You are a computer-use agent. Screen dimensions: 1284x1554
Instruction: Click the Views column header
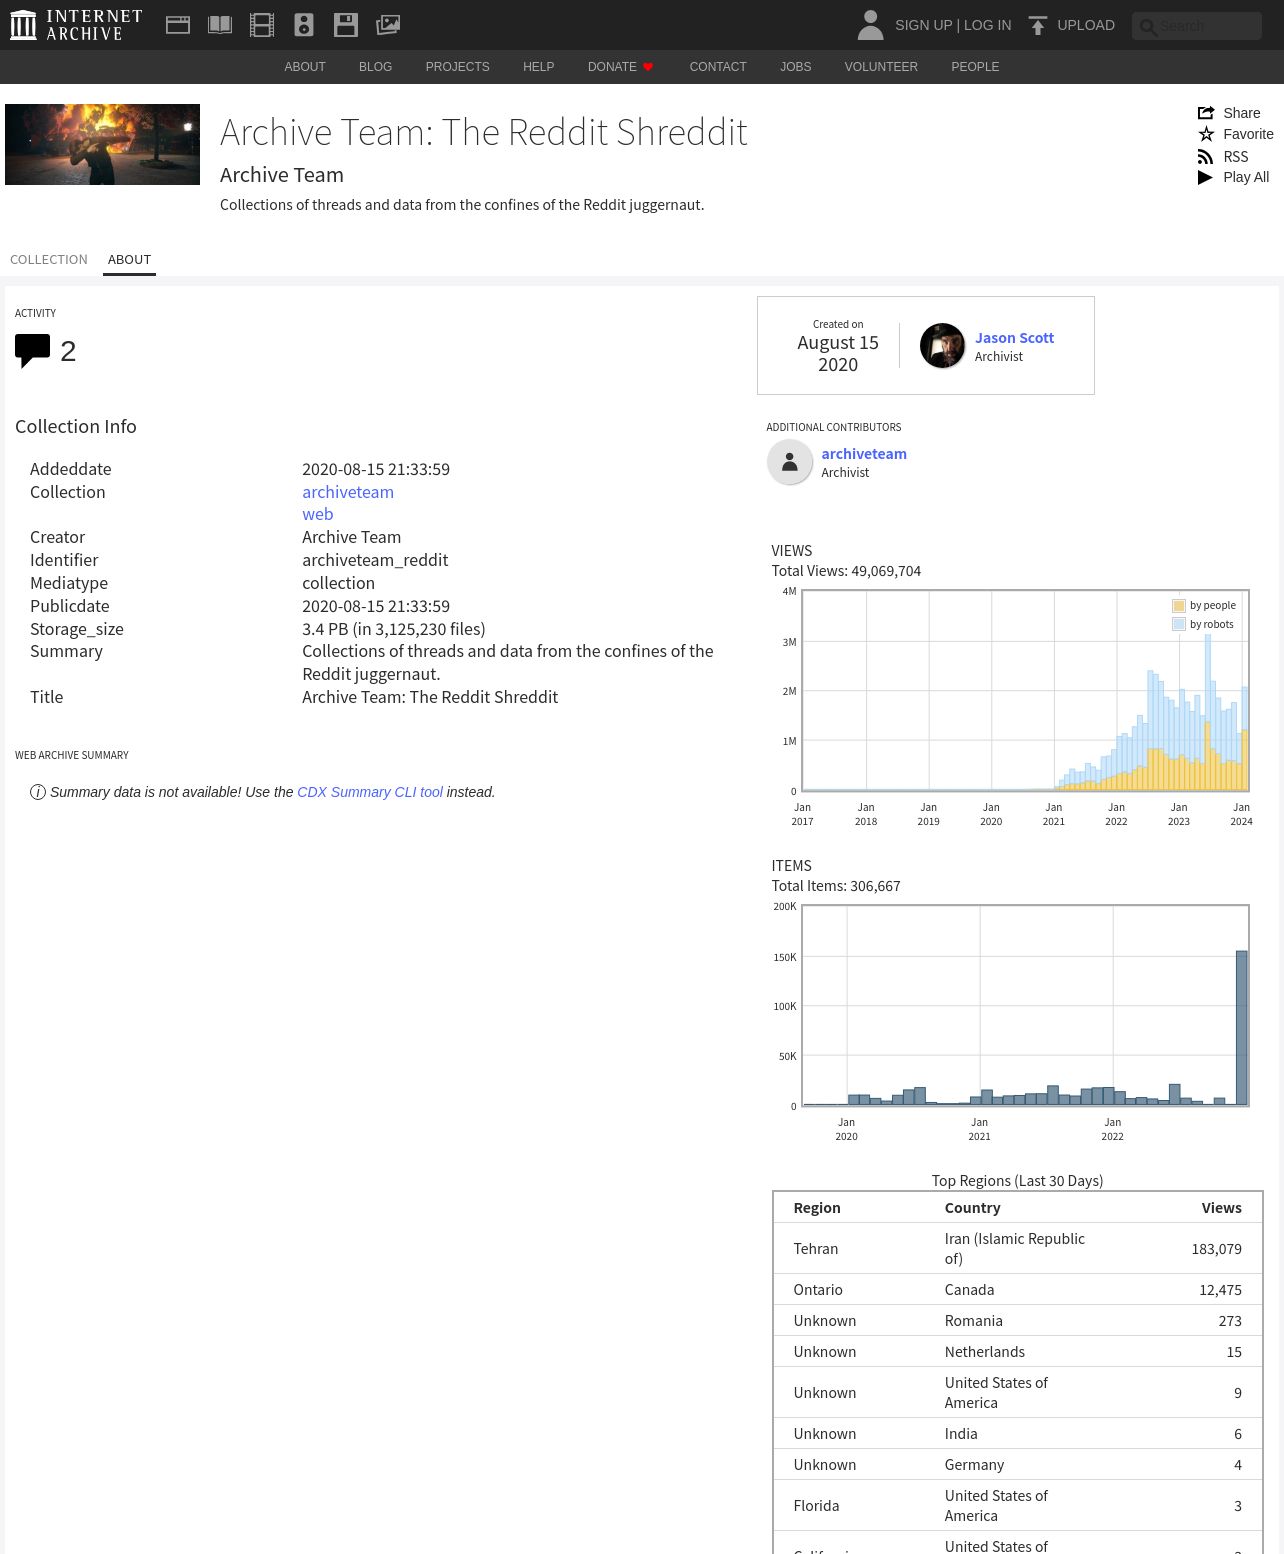pos(1221,1208)
